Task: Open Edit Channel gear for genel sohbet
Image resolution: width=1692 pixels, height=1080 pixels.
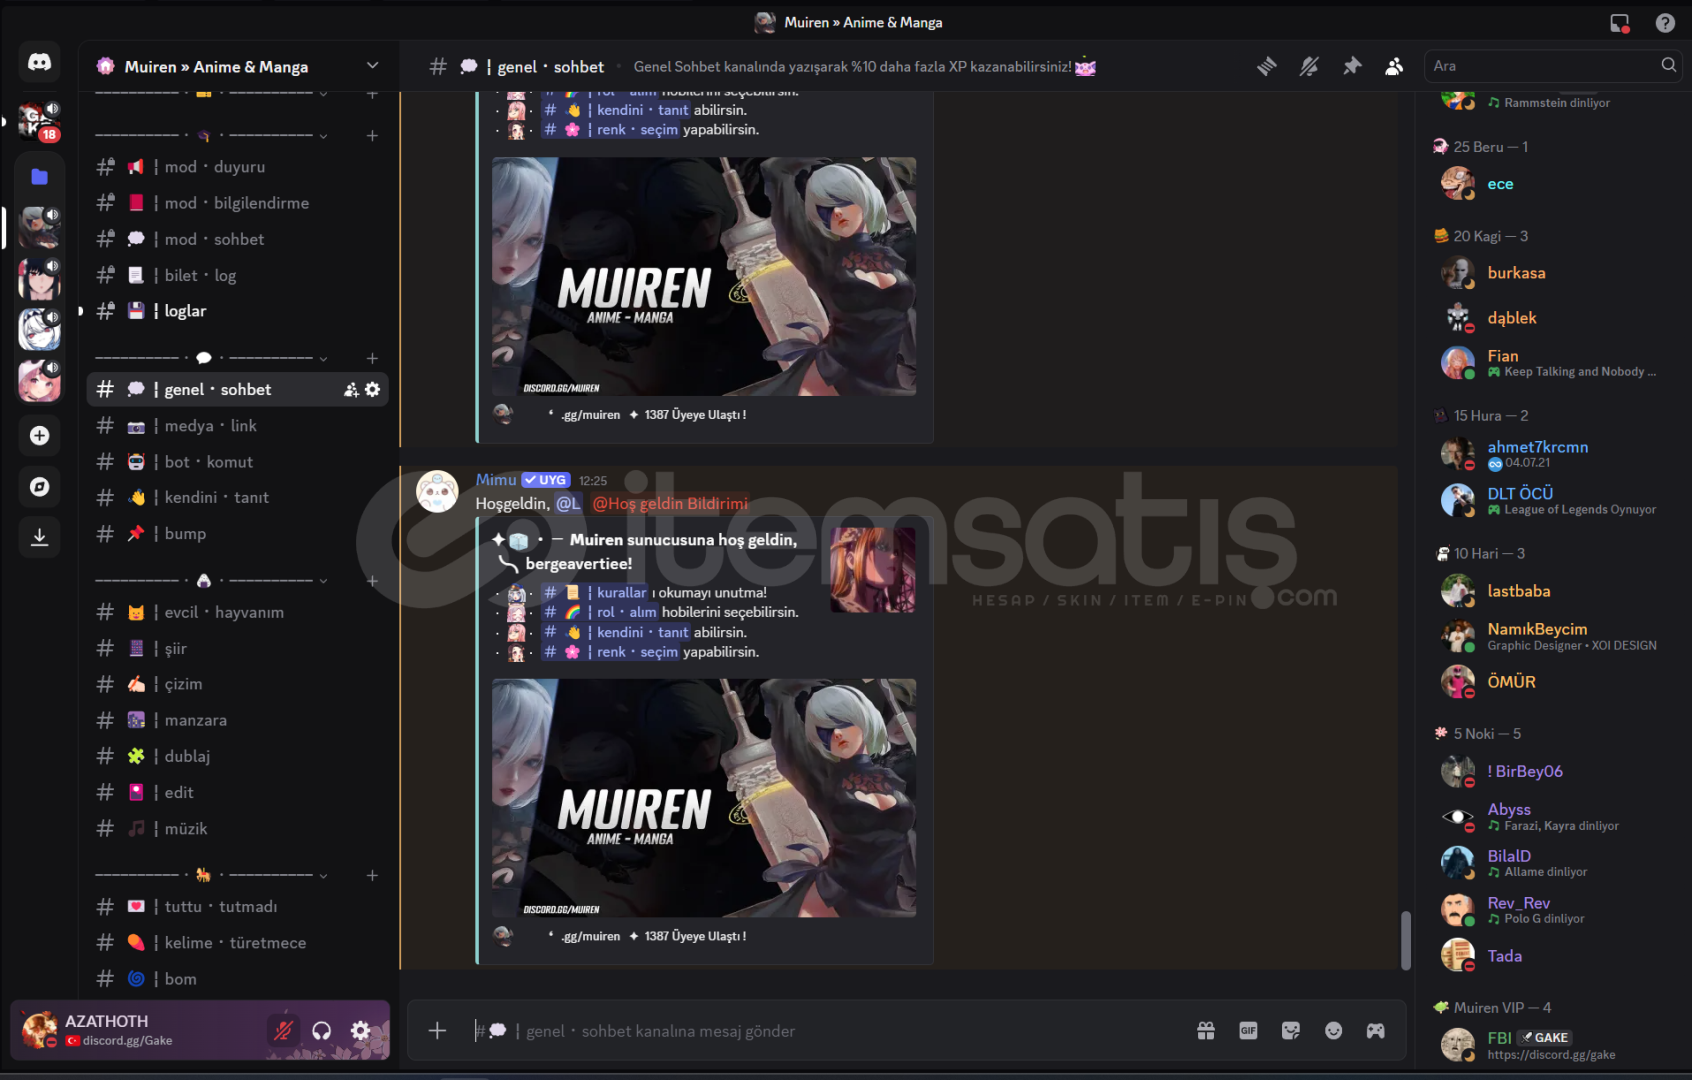Action: pyautogui.click(x=372, y=389)
